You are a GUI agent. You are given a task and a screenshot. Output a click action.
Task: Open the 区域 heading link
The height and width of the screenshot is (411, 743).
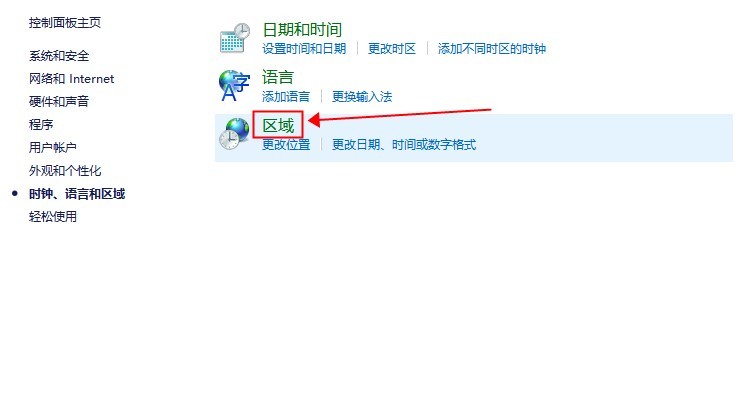[278, 126]
